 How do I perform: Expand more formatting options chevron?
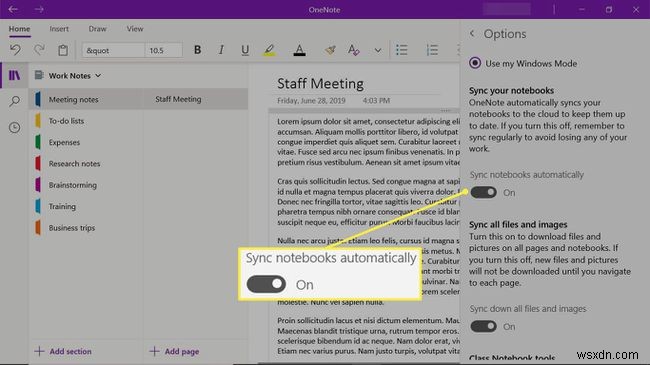[x=378, y=51]
